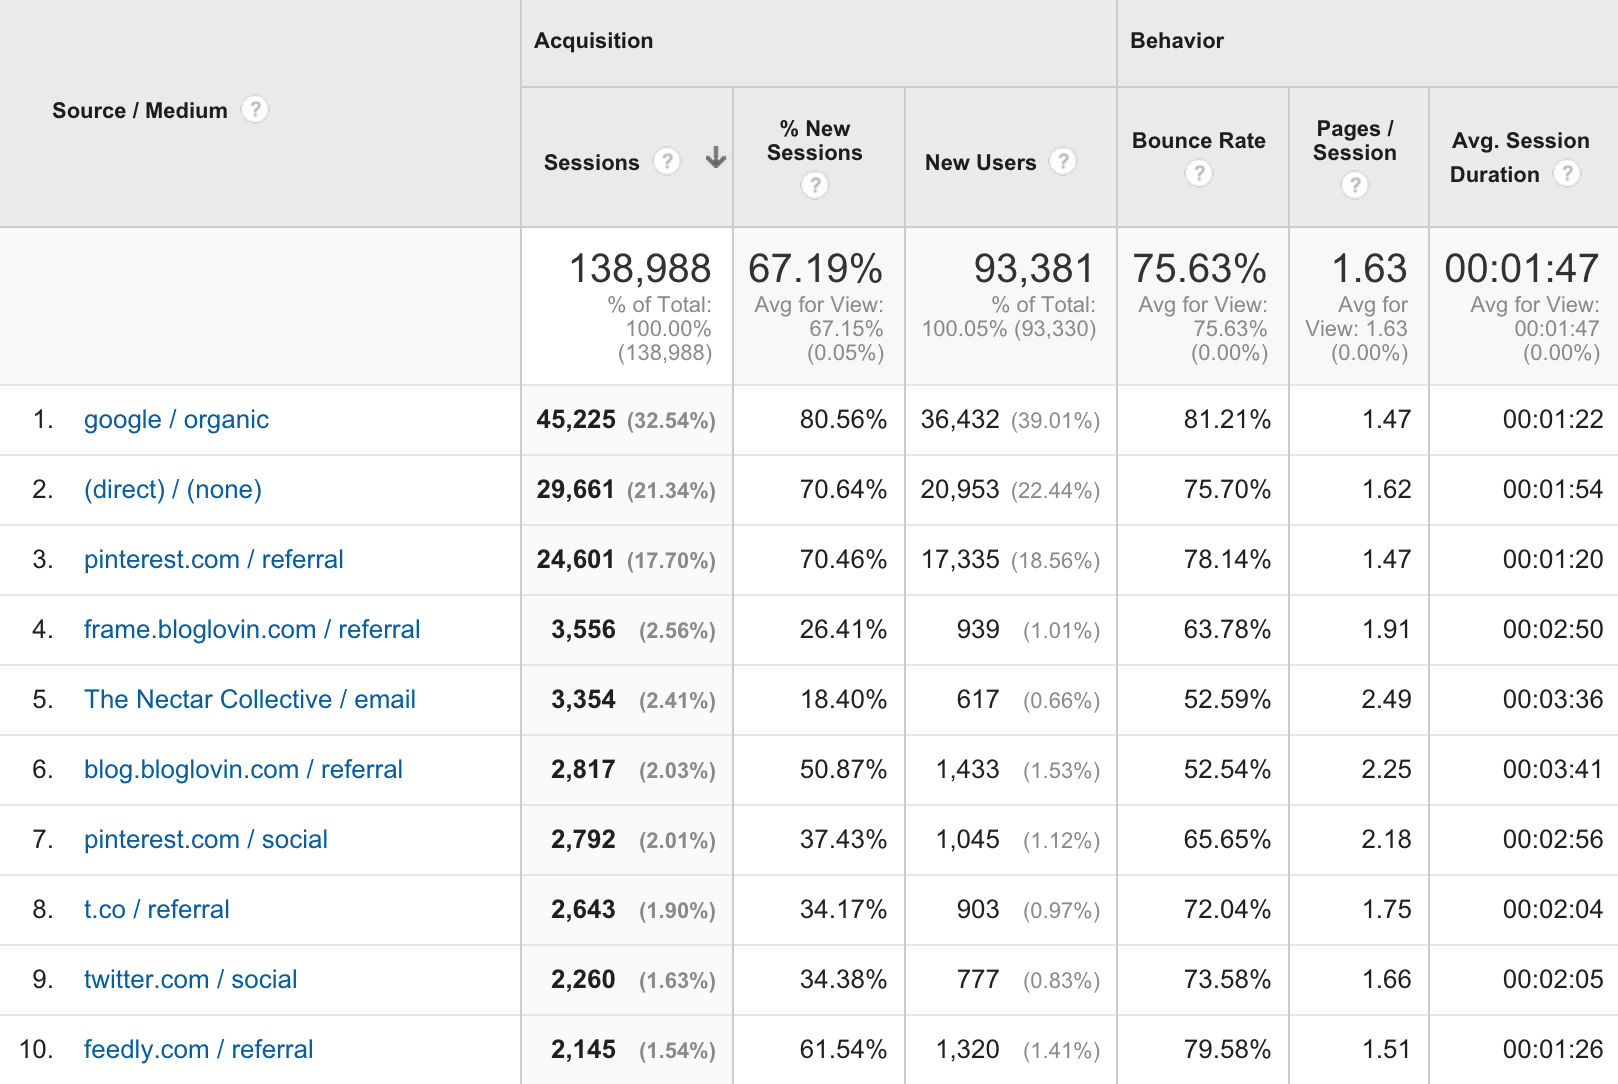Click % new sessions value 18.40%
This screenshot has width=1618, height=1084.
(x=844, y=699)
